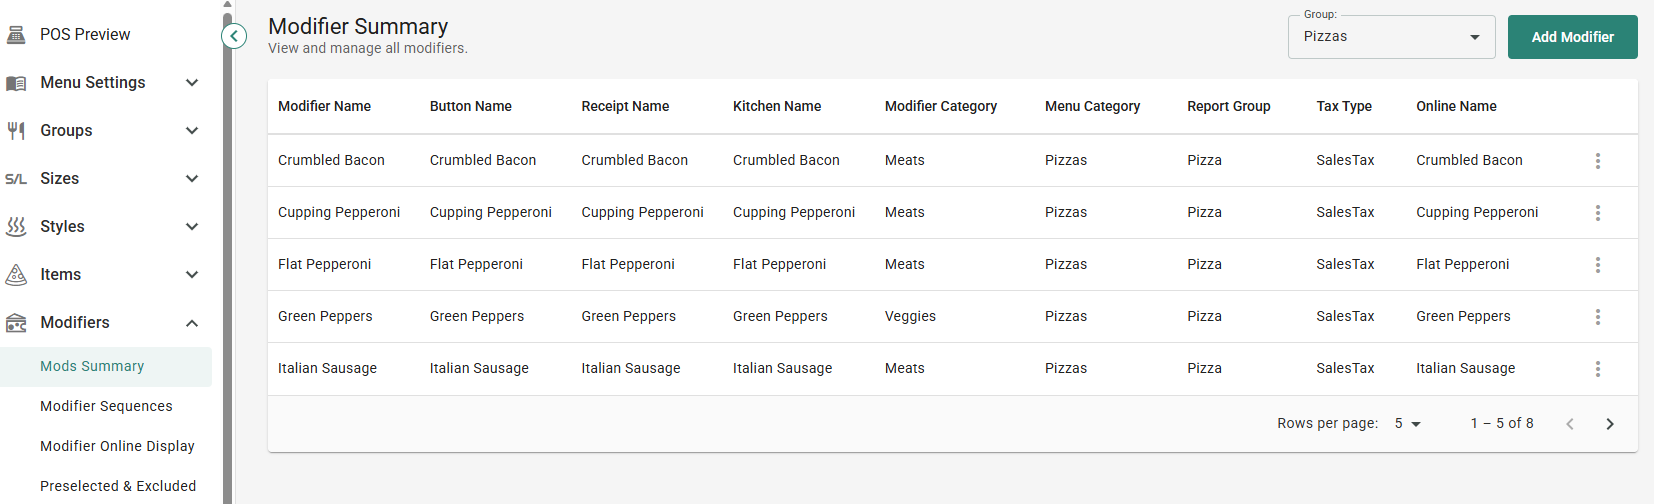Open three-dot menu for Italian Sausage row
The height and width of the screenshot is (504, 1654).
1598,369
